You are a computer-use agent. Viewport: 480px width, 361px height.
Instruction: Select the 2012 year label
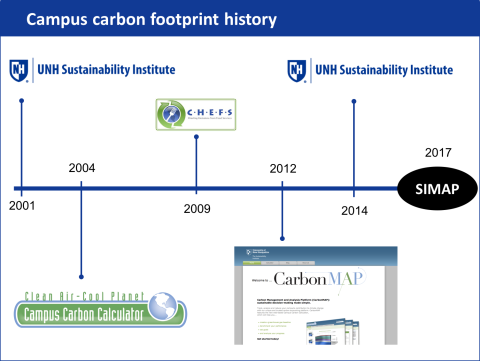[x=283, y=169]
